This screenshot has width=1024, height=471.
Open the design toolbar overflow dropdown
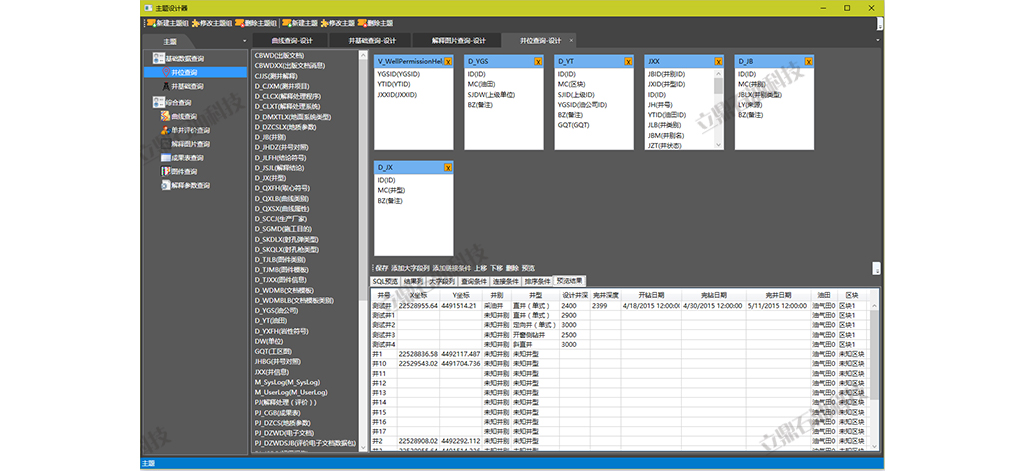click(876, 268)
